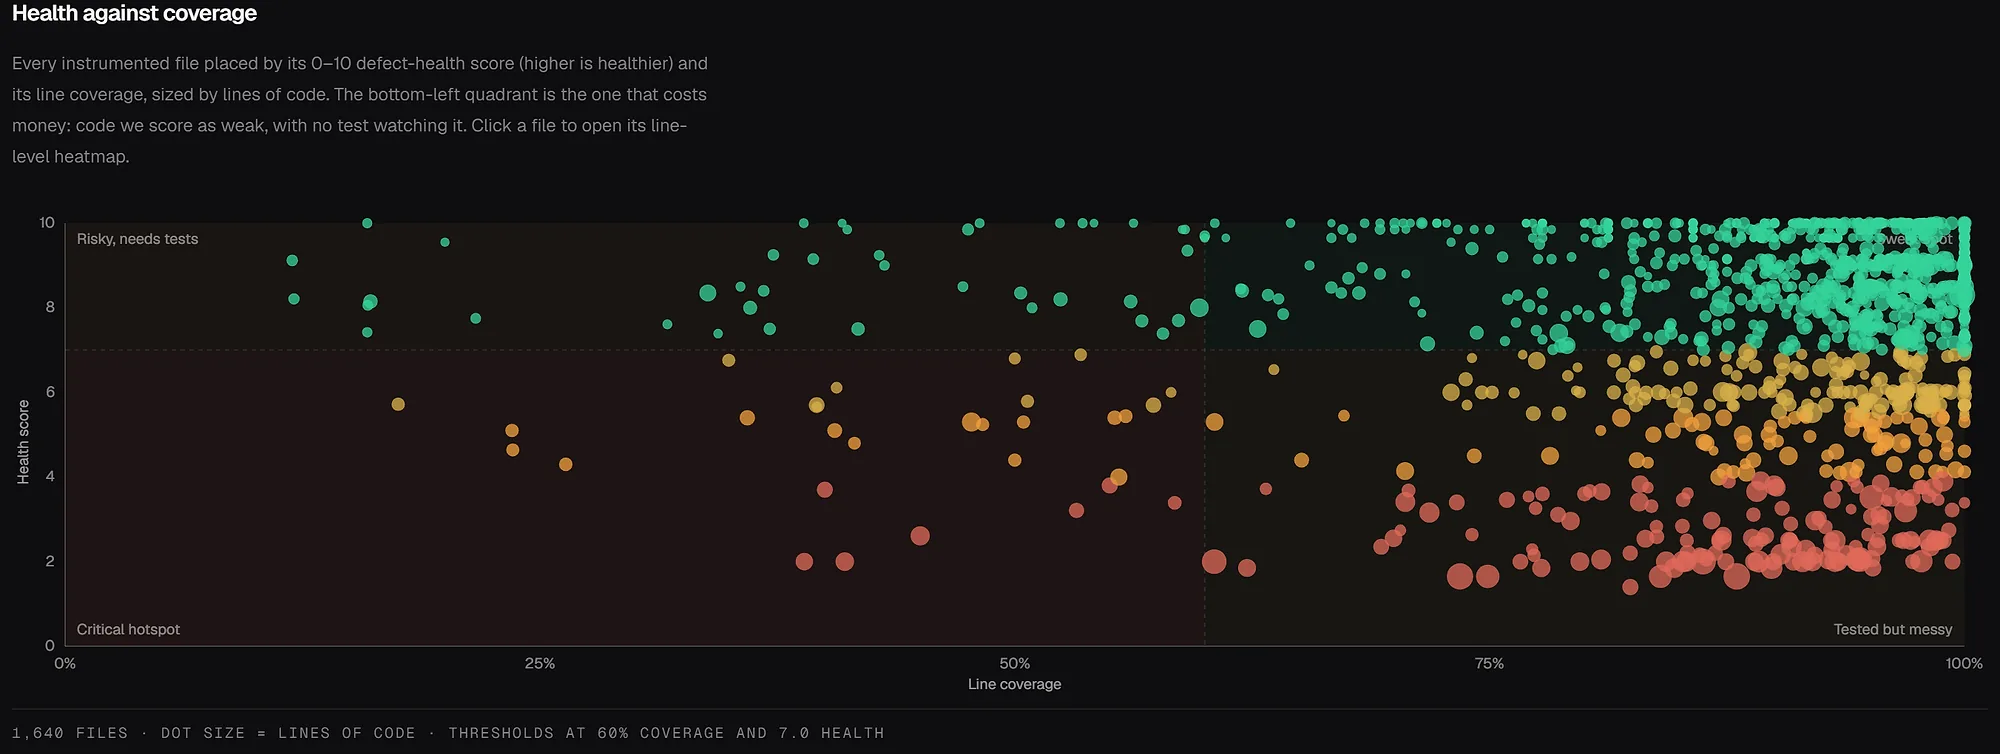Screen dimensions: 2000x754
Task: Click the description paragraph under the chart title
Action: tap(360, 110)
